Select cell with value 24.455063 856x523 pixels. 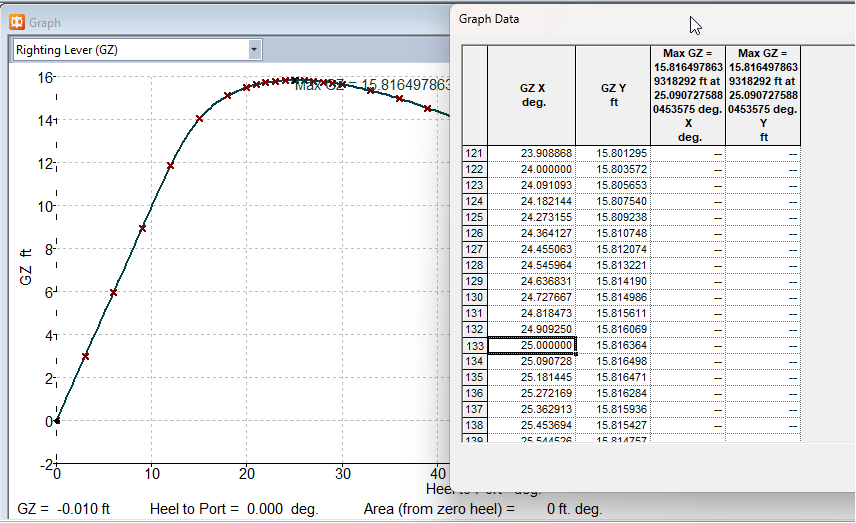click(532, 249)
